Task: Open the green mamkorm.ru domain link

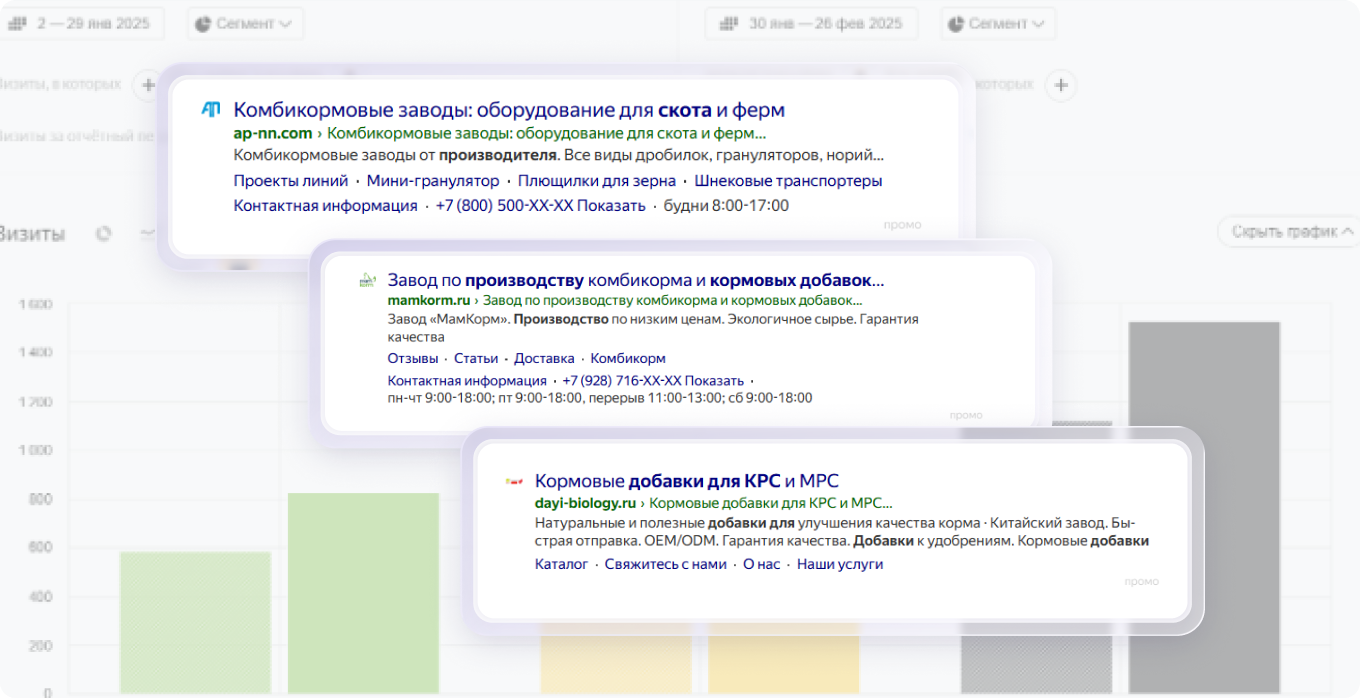Action: click(x=428, y=300)
